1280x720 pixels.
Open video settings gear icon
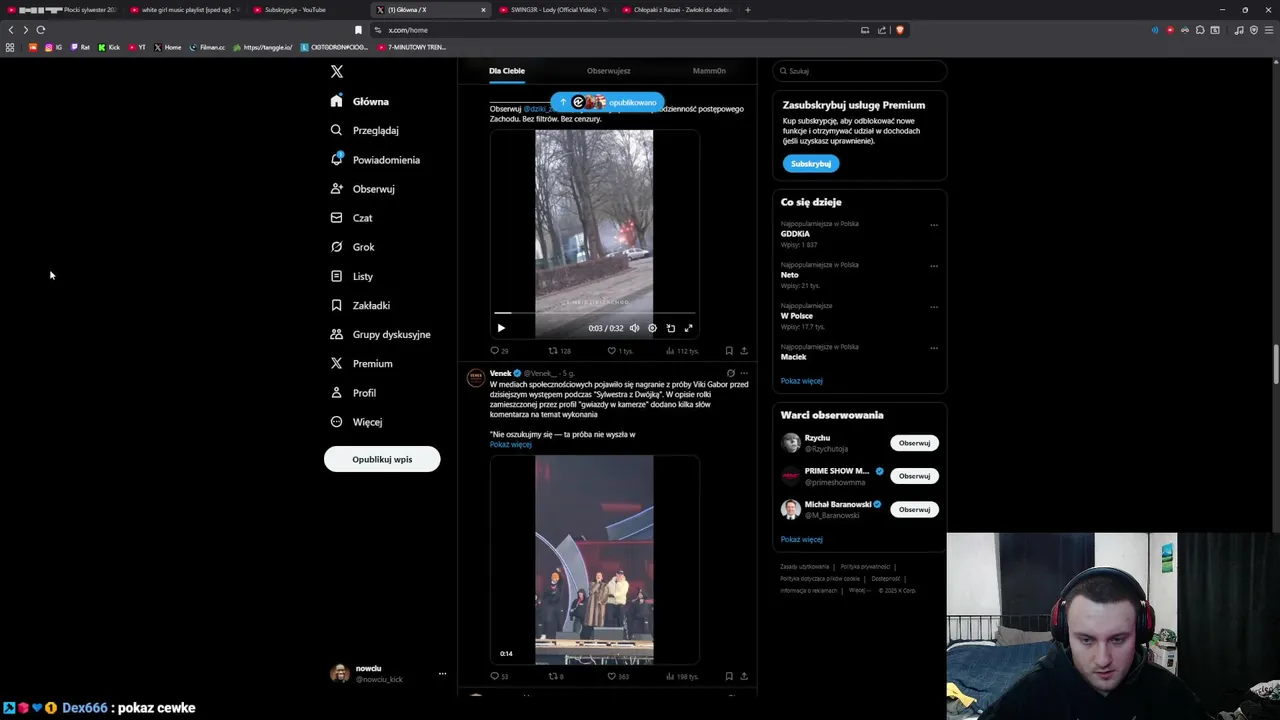click(x=652, y=328)
